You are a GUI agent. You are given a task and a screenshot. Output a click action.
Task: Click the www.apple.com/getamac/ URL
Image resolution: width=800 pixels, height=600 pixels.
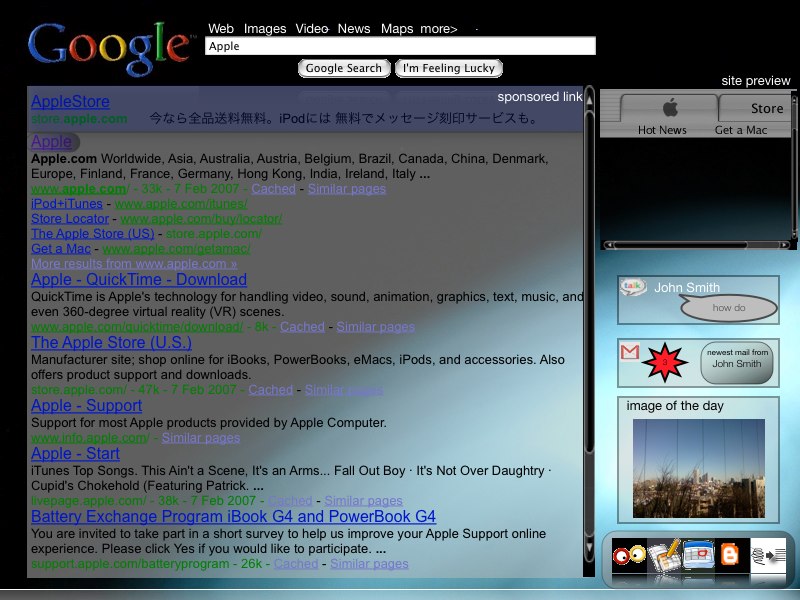click(x=177, y=248)
